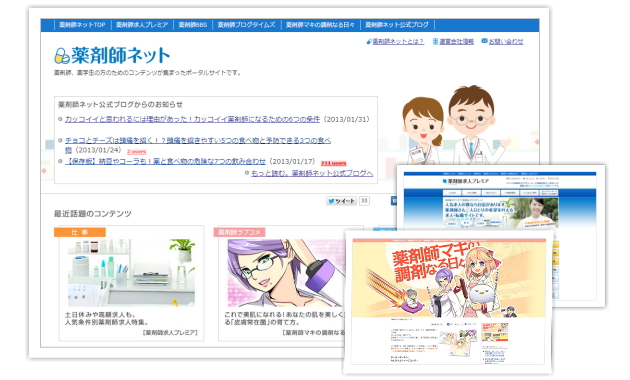The height and width of the screenshot is (380, 630).
Task: Open the 薬剤師ネットとは？ link
Action: click(x=398, y=41)
